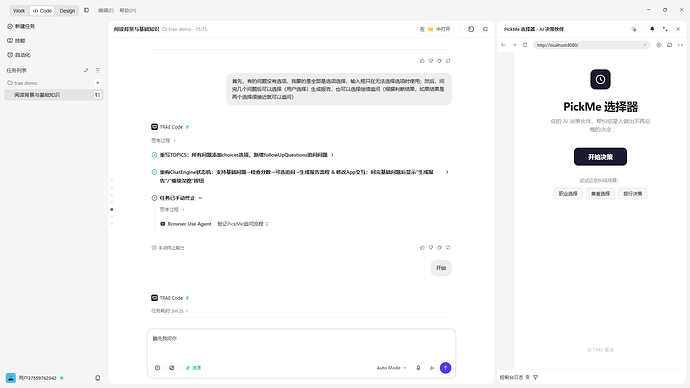Open the Browser Use Agent entry

(214, 224)
